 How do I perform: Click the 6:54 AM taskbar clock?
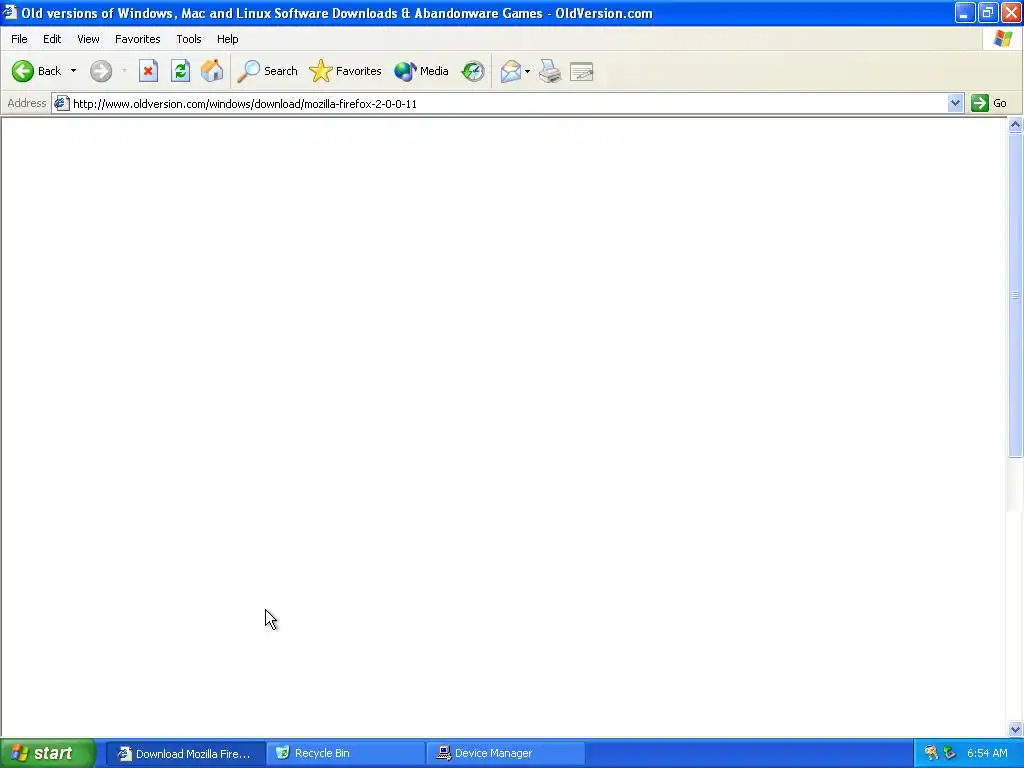coord(987,753)
